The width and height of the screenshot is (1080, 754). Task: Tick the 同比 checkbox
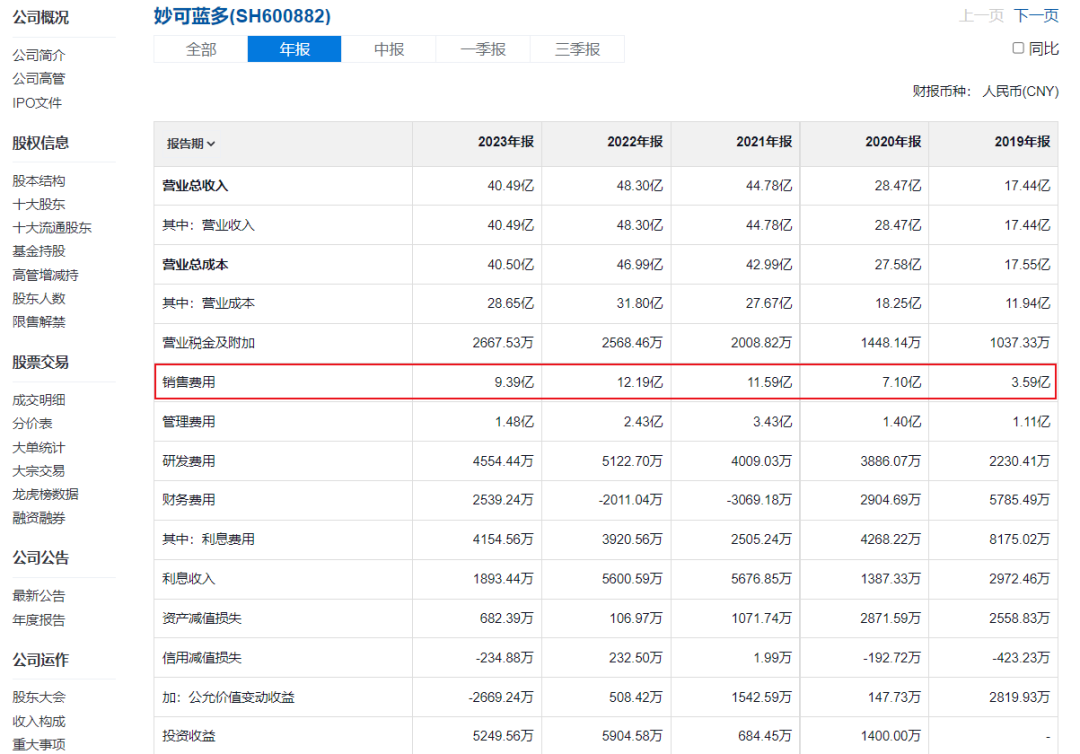tap(1018, 48)
